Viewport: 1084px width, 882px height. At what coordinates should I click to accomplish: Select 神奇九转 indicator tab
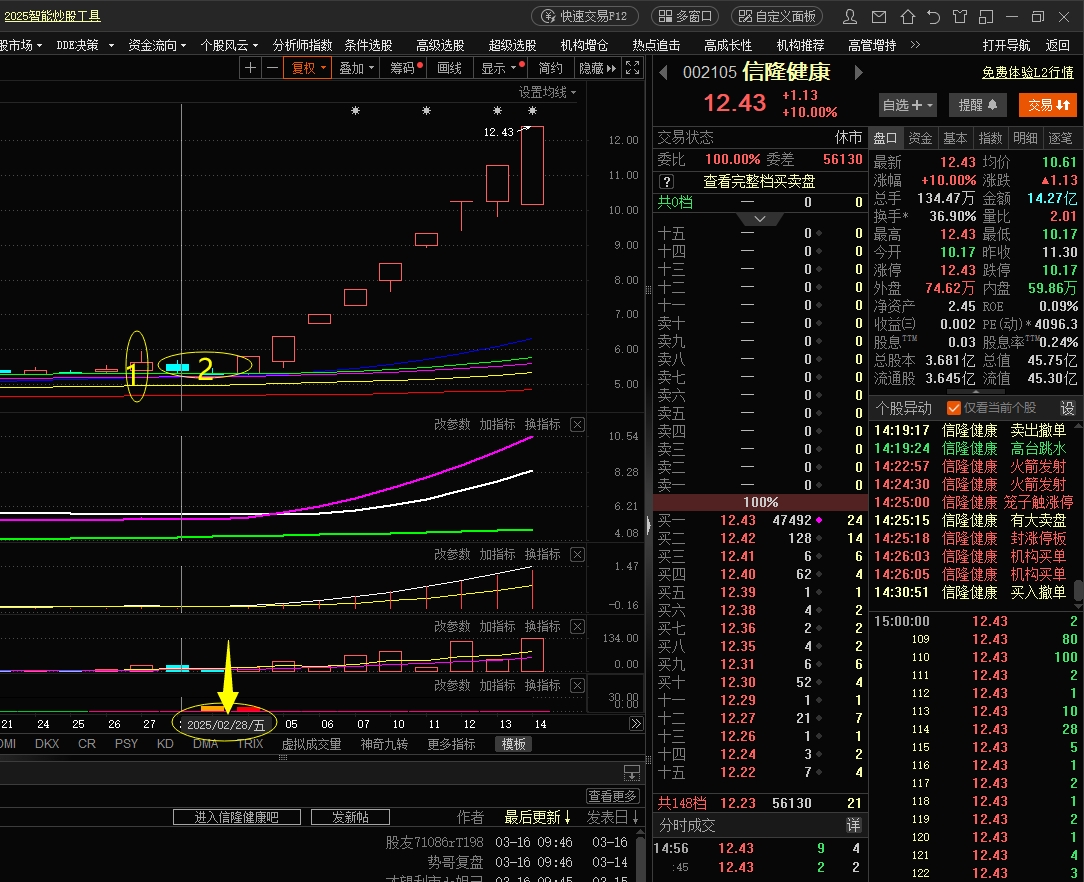tap(384, 744)
